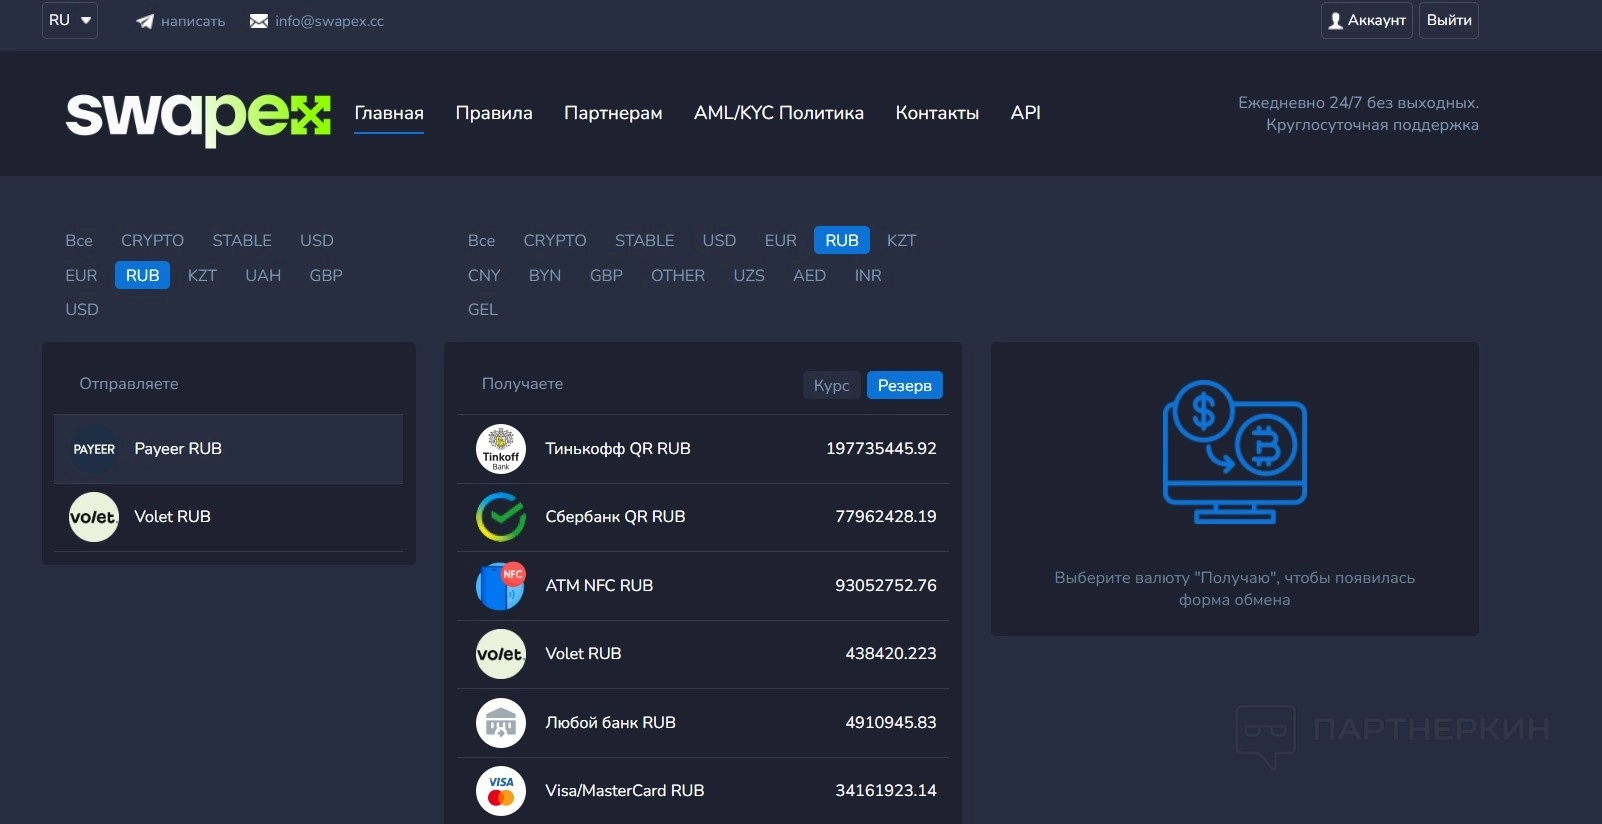Select Все filter in send column
Image resolution: width=1602 pixels, height=824 pixels.
click(79, 240)
